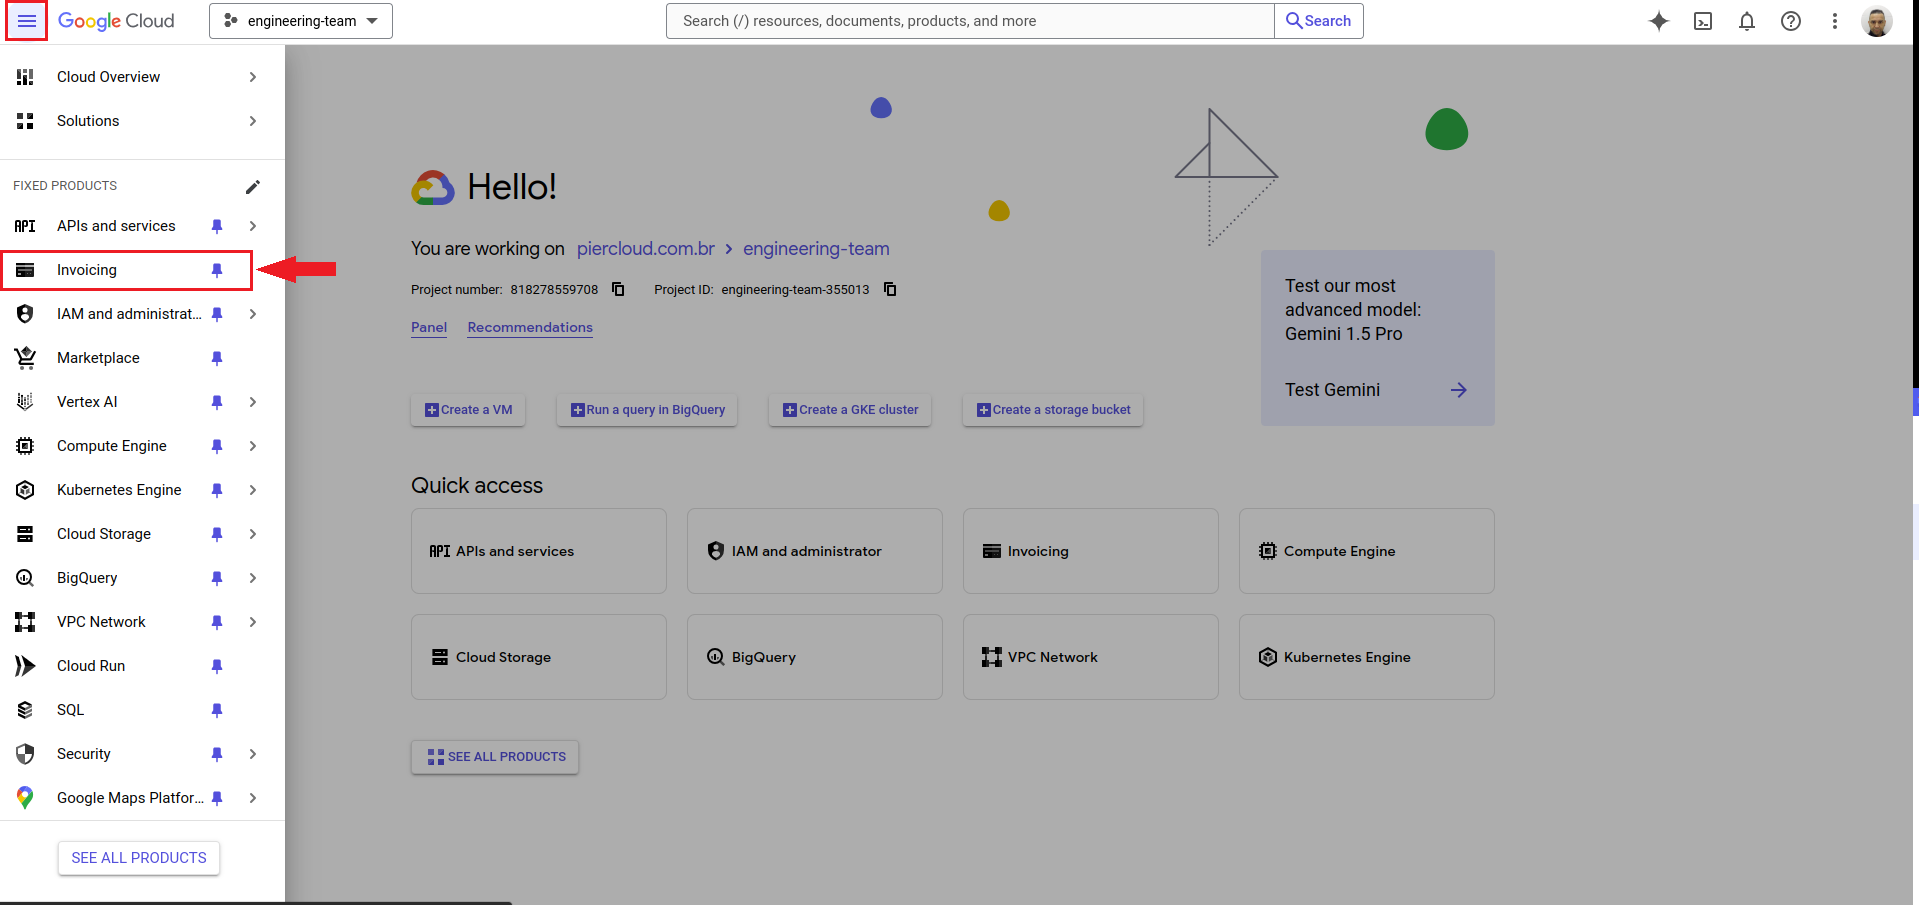Image resolution: width=1919 pixels, height=905 pixels.
Task: Open the engineering-team project selector dropdown
Action: click(x=301, y=21)
